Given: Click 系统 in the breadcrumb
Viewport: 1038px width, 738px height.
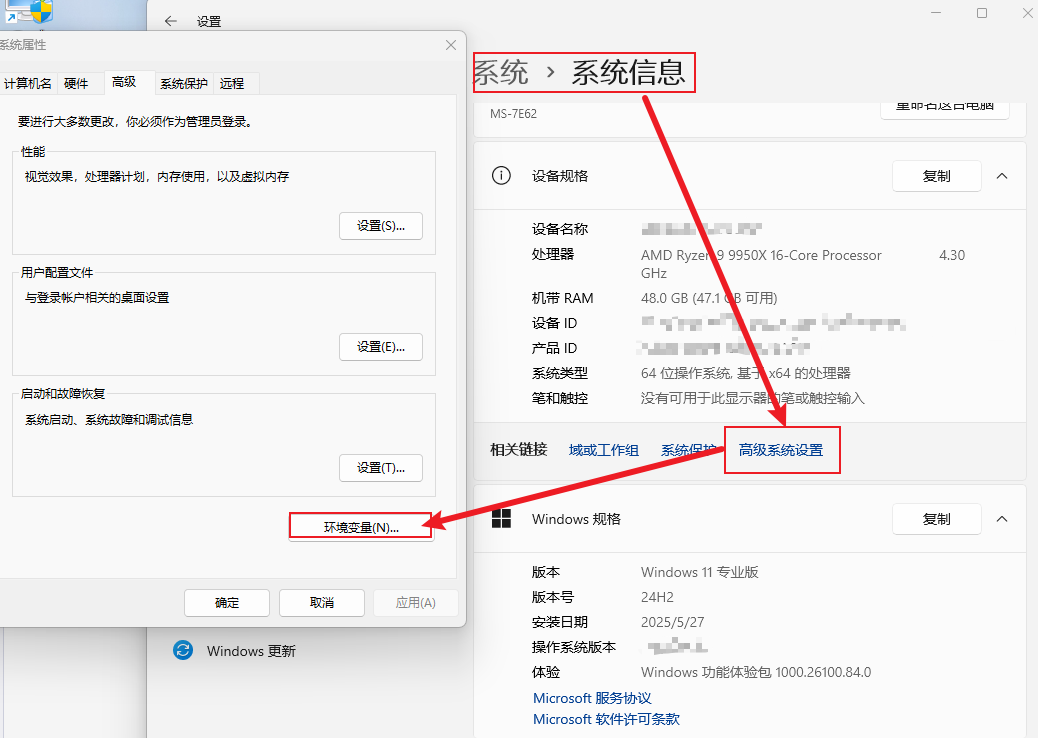Looking at the screenshot, I should click(x=502, y=72).
